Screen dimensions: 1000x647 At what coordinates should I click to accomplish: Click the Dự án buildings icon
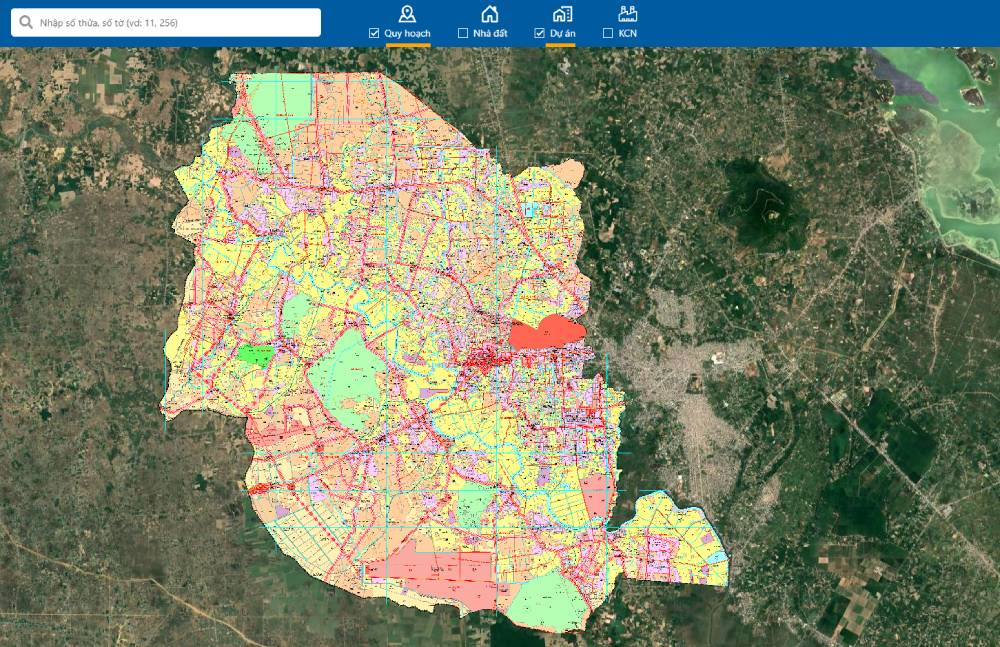coord(562,13)
